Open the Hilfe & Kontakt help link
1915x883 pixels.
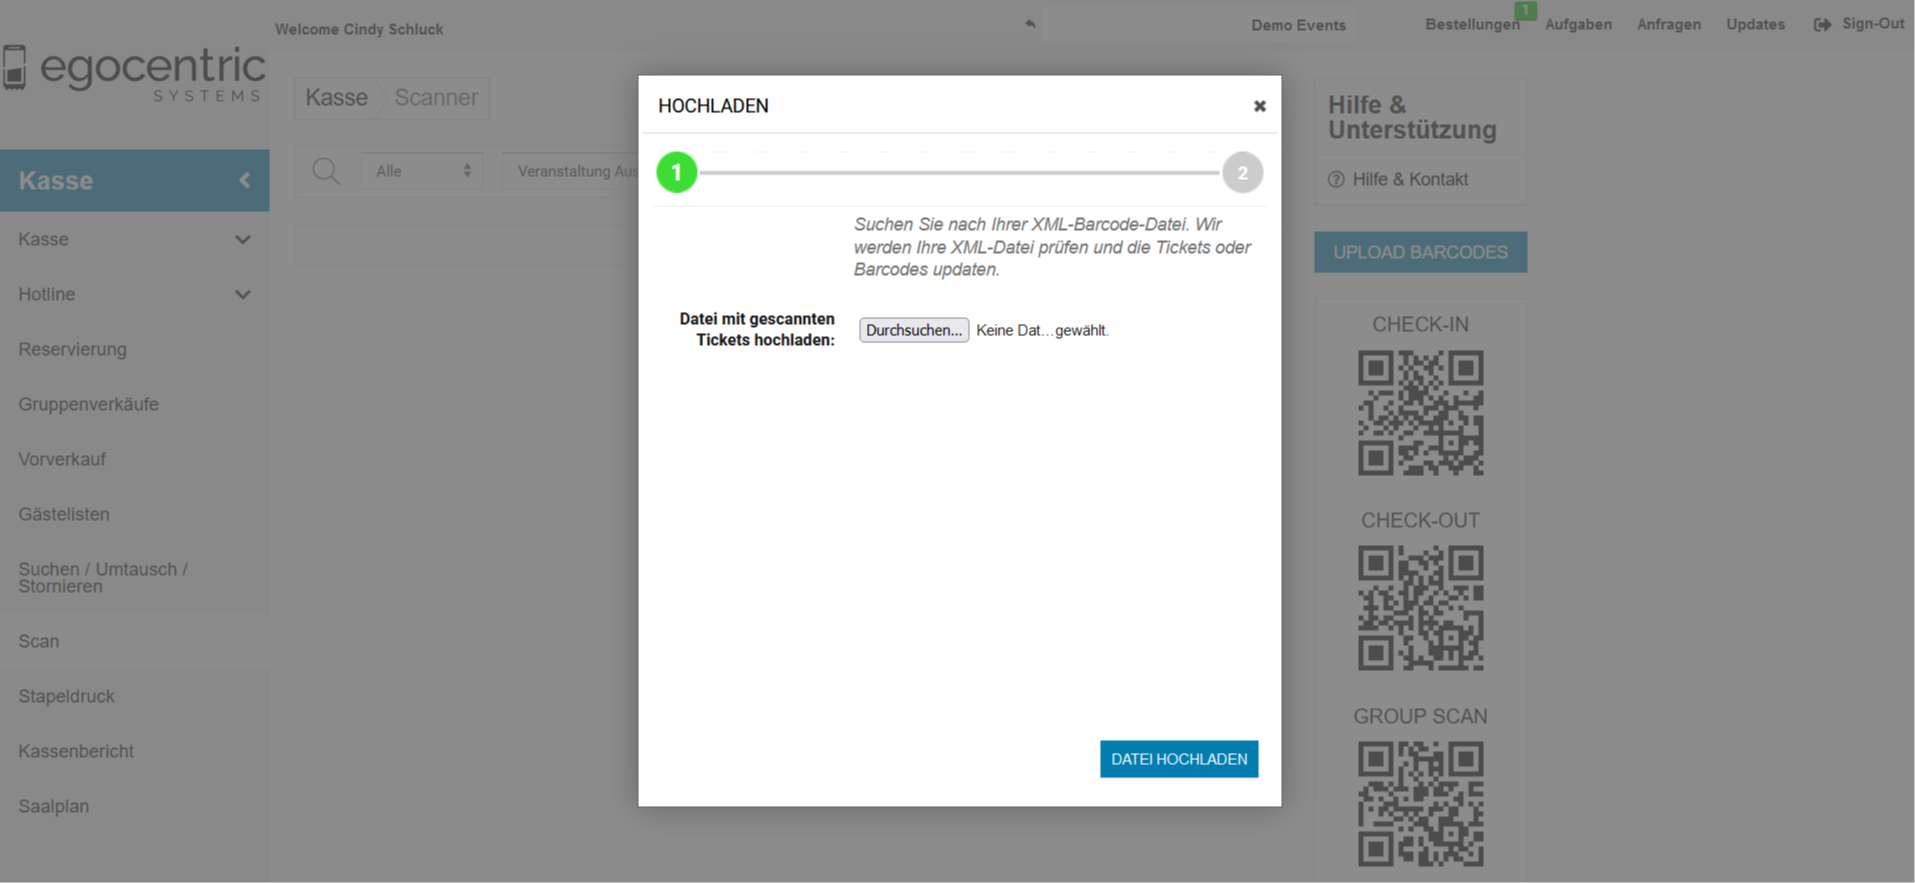pyautogui.click(x=1409, y=180)
